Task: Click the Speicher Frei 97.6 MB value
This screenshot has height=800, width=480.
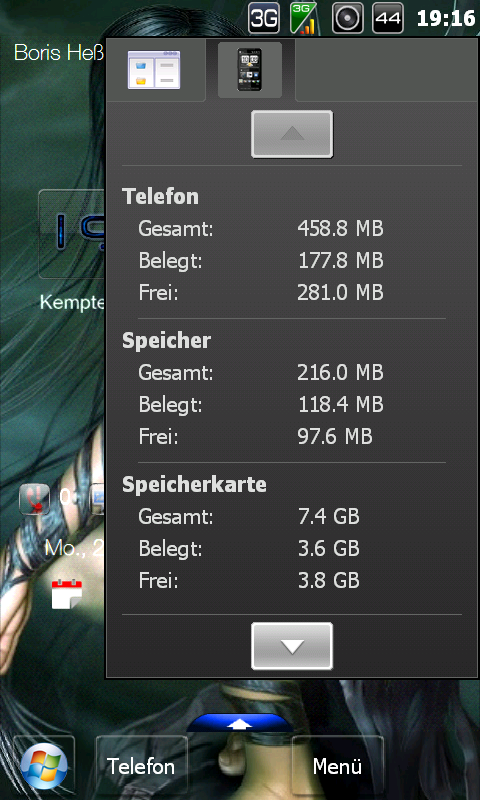Action: (335, 437)
